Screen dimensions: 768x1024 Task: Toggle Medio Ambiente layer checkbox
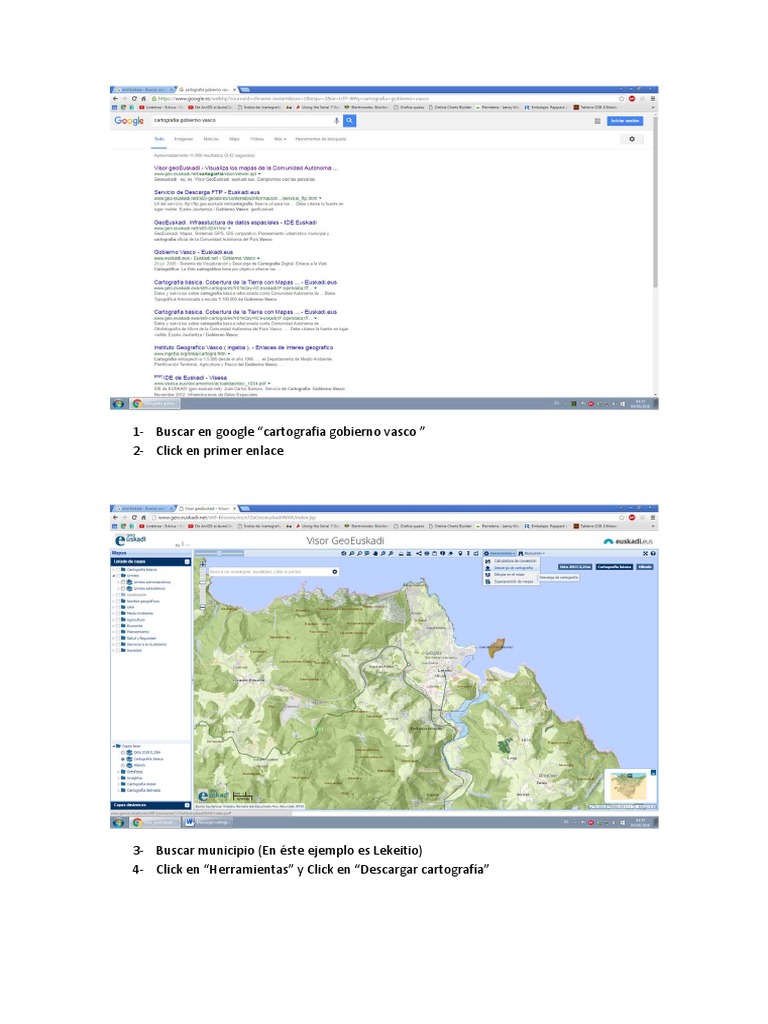118,613
